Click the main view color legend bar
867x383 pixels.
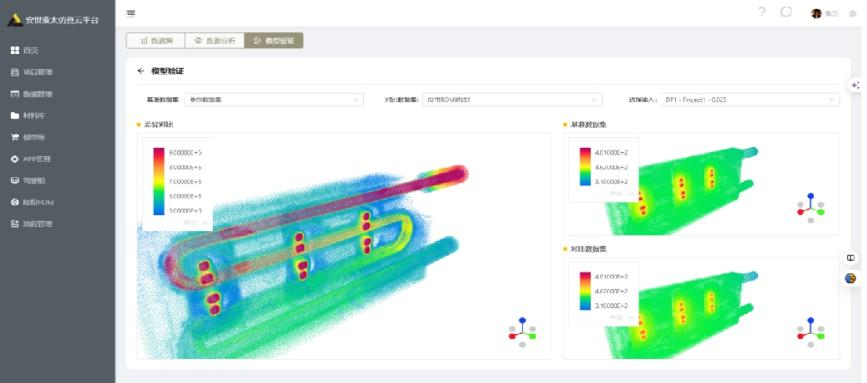[159, 180]
